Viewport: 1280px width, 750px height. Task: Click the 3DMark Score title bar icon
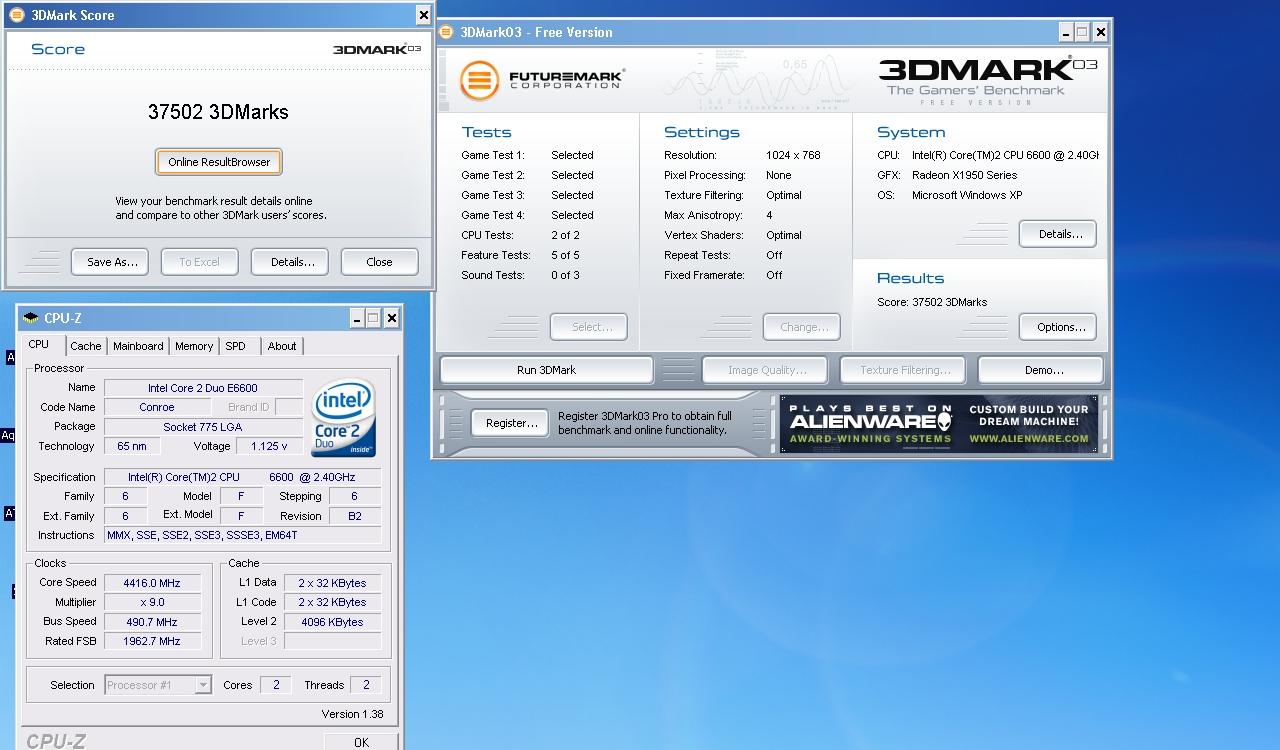pos(16,15)
